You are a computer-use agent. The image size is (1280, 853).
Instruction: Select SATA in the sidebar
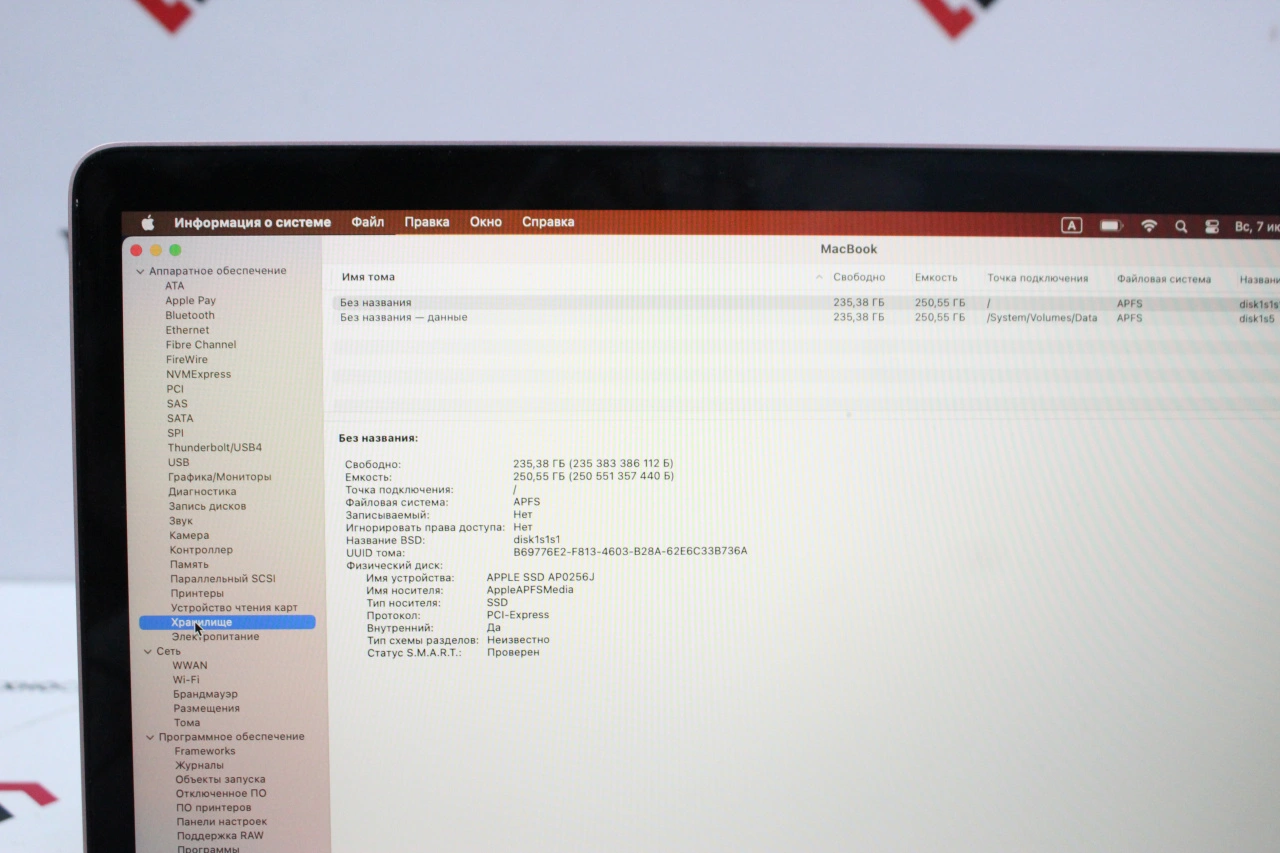pos(180,418)
